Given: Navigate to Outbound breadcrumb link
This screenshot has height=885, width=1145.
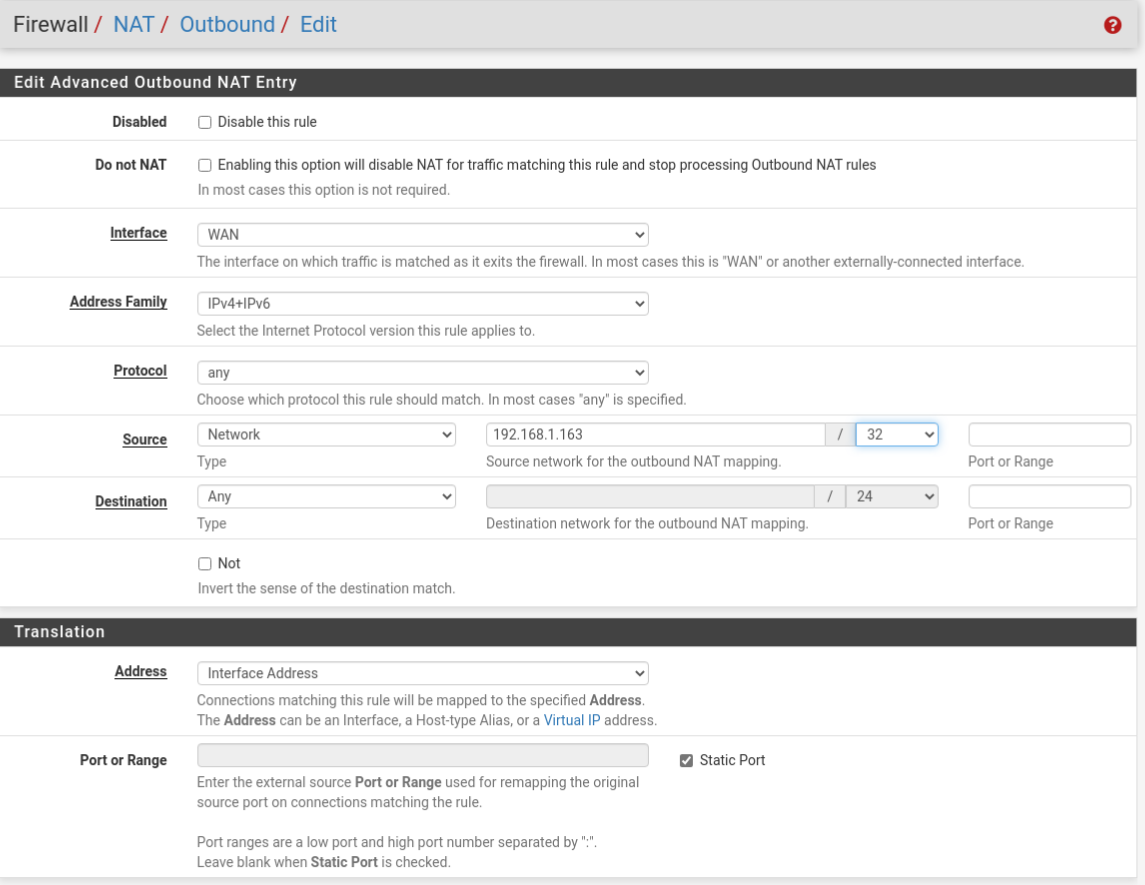Looking at the screenshot, I should tap(227, 25).
